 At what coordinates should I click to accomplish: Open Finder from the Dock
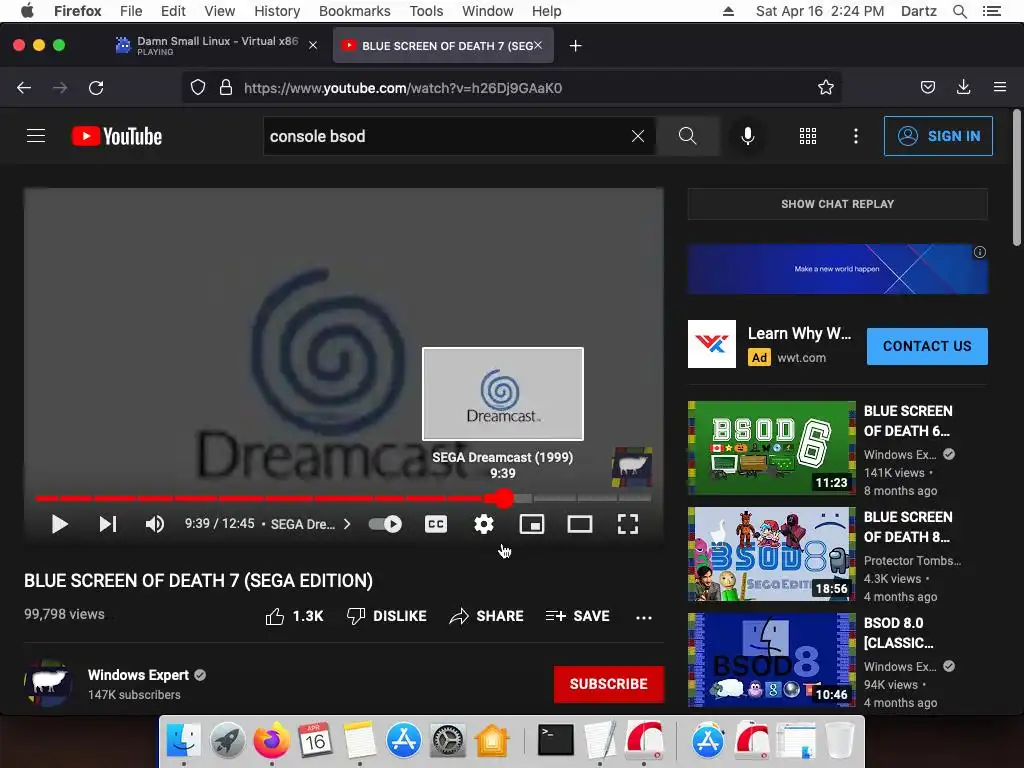tap(184, 740)
